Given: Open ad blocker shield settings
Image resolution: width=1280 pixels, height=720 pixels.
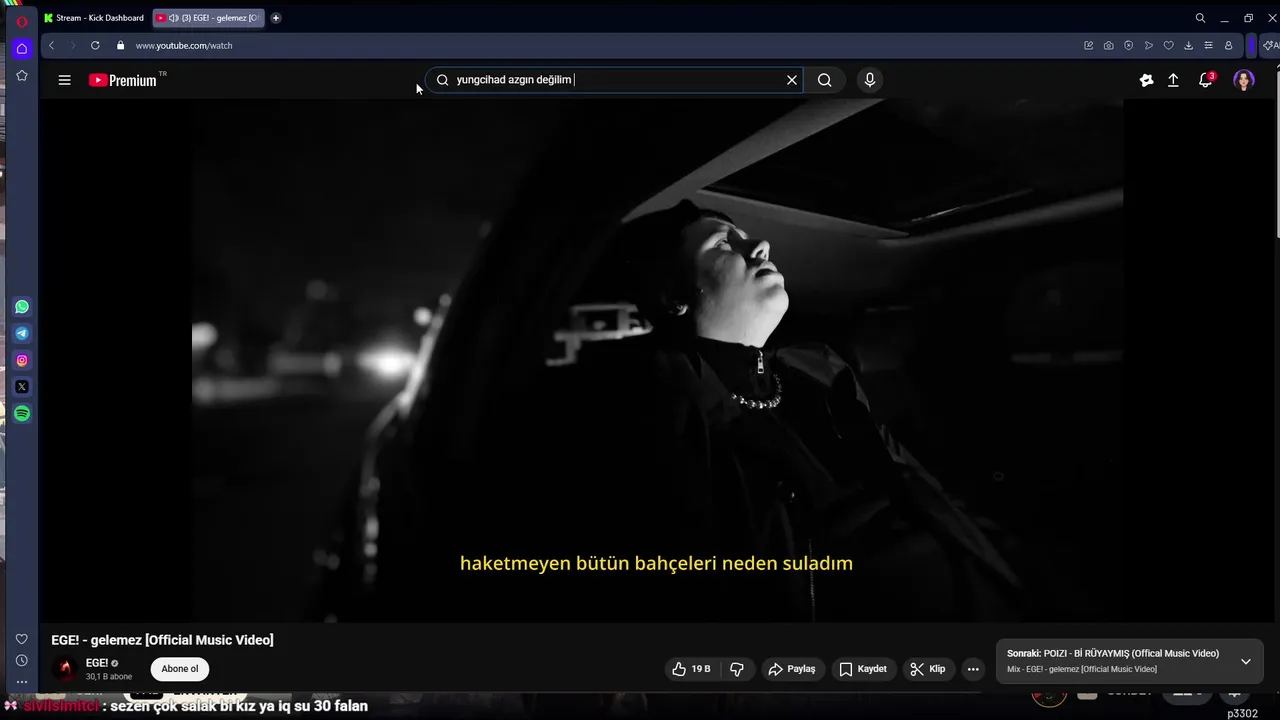Looking at the screenshot, I should 1128,45.
